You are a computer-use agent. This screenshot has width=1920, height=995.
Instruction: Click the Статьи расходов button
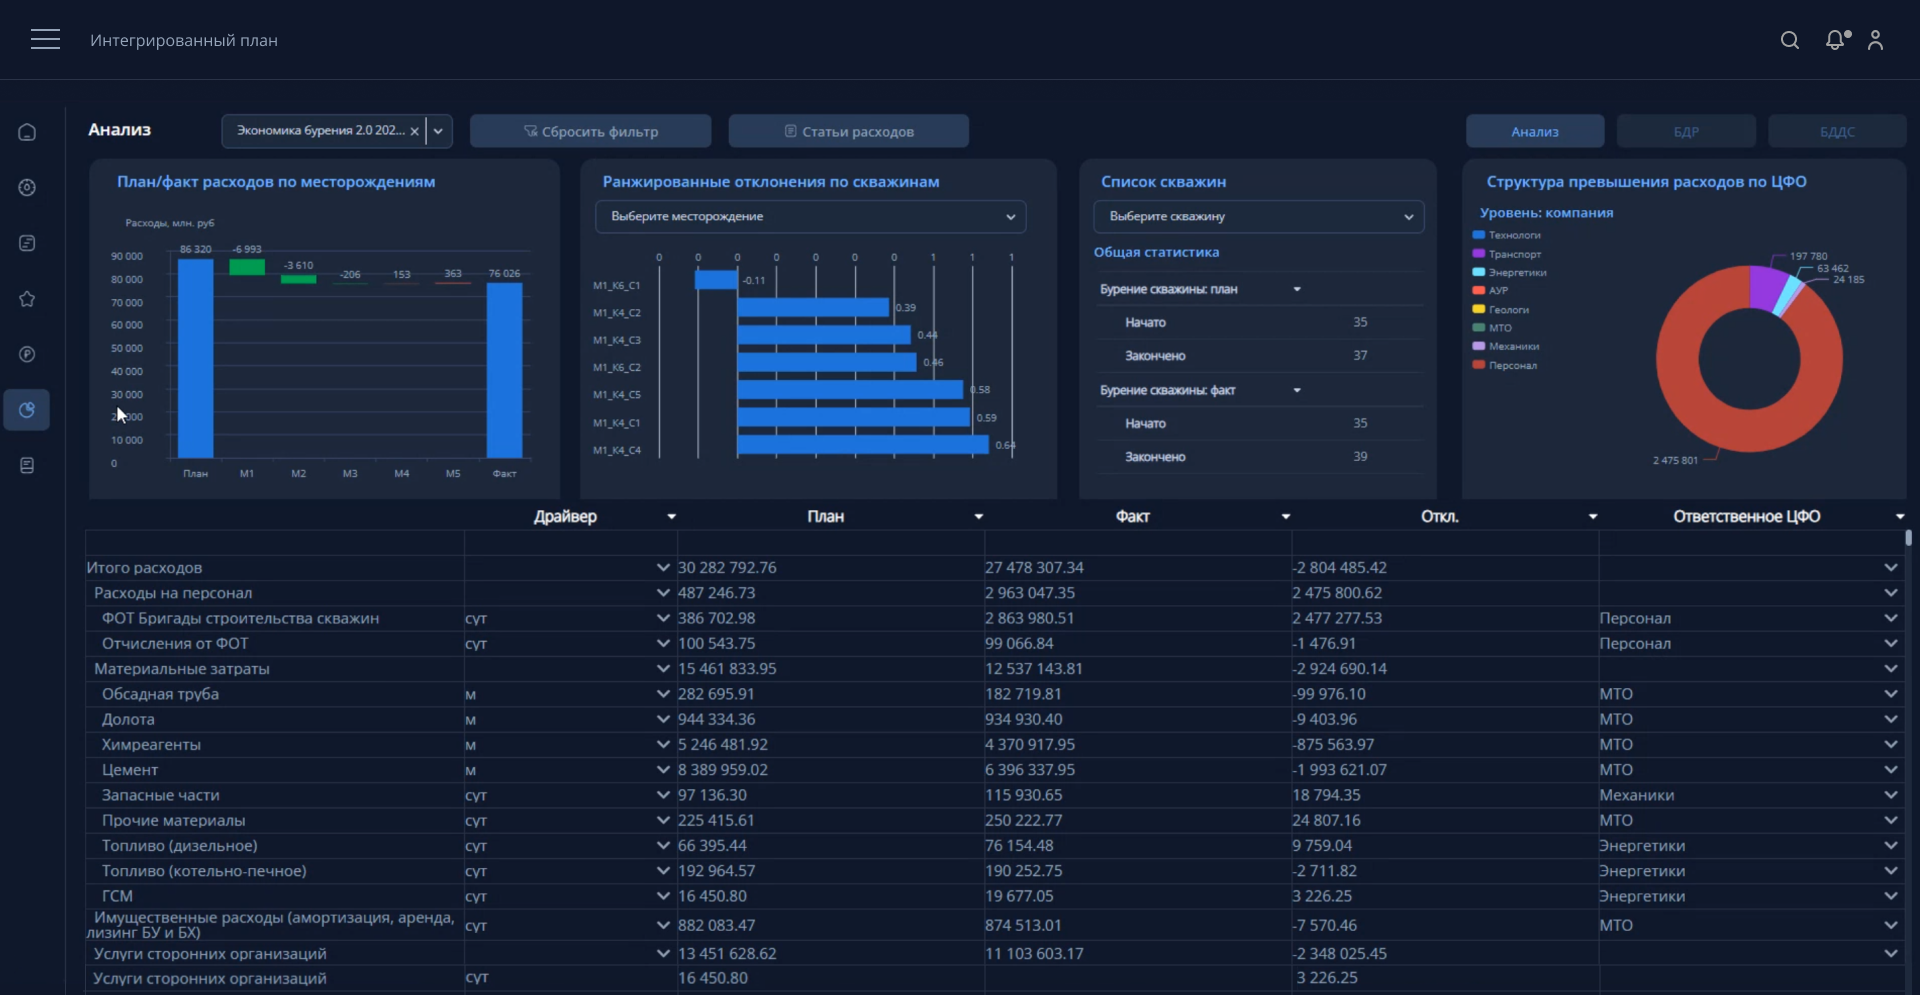click(848, 132)
